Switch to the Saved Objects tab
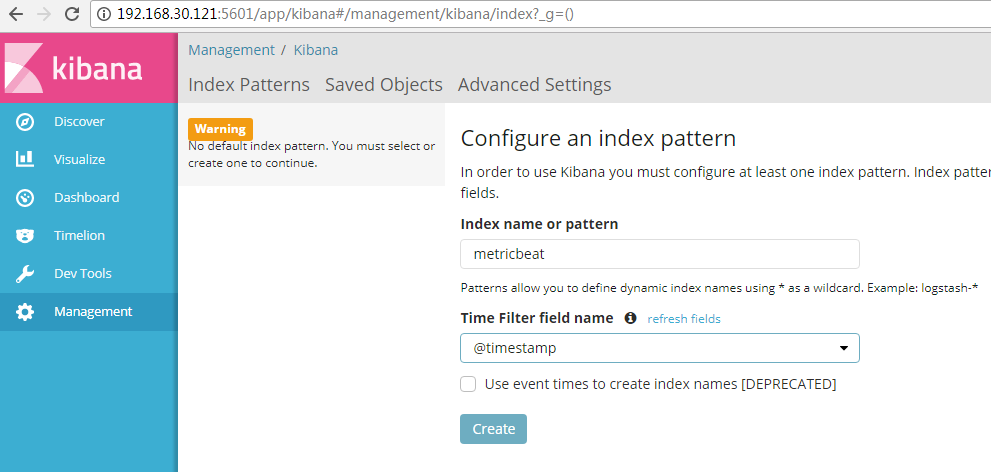The height and width of the screenshot is (472, 991). coord(384,85)
